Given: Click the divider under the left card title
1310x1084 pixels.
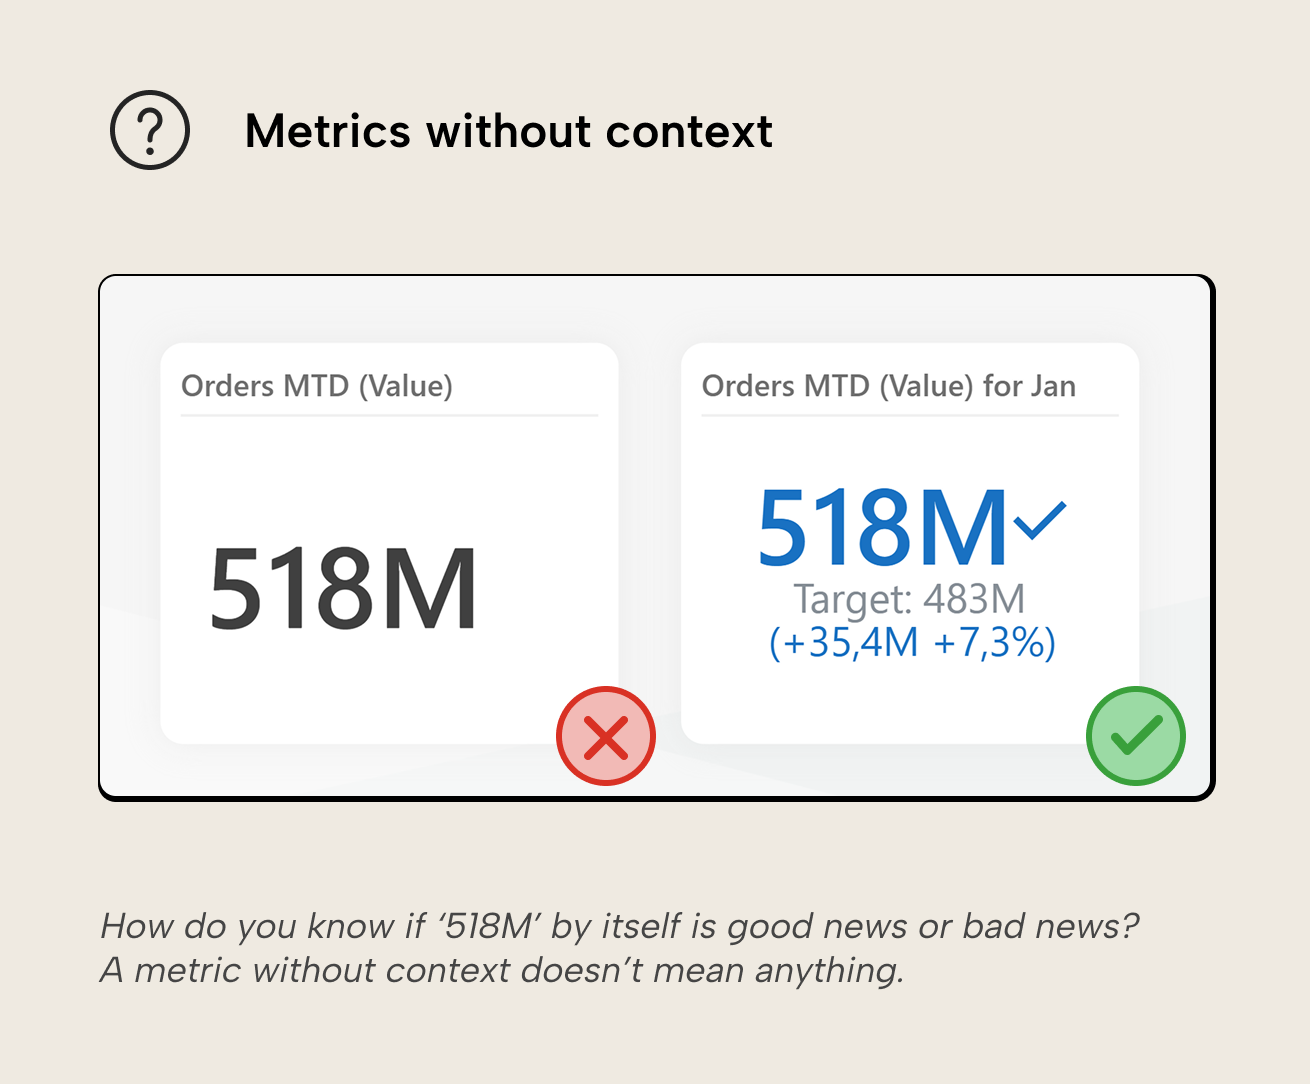Looking at the screenshot, I should (389, 415).
